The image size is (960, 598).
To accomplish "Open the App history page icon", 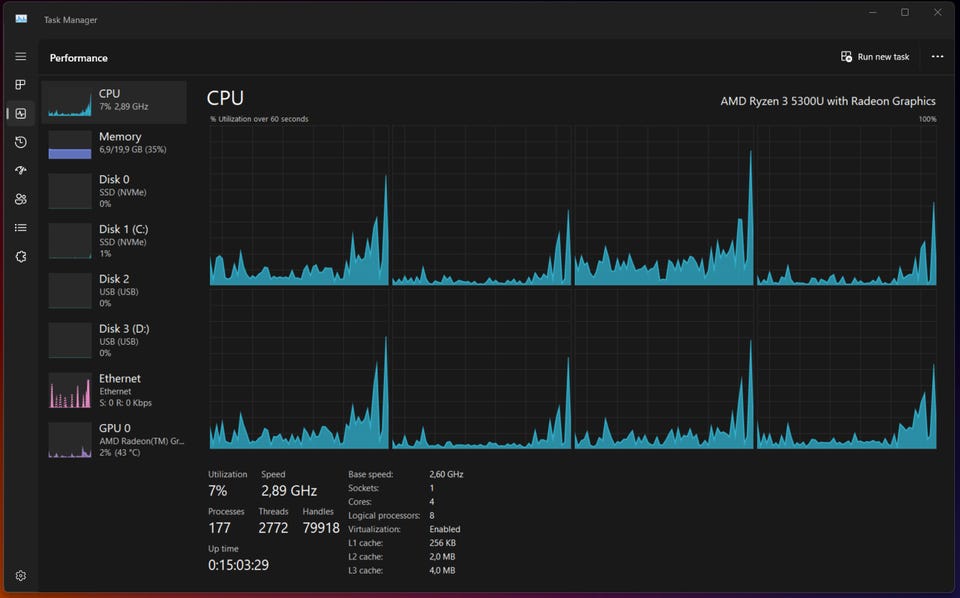I will pyautogui.click(x=21, y=142).
